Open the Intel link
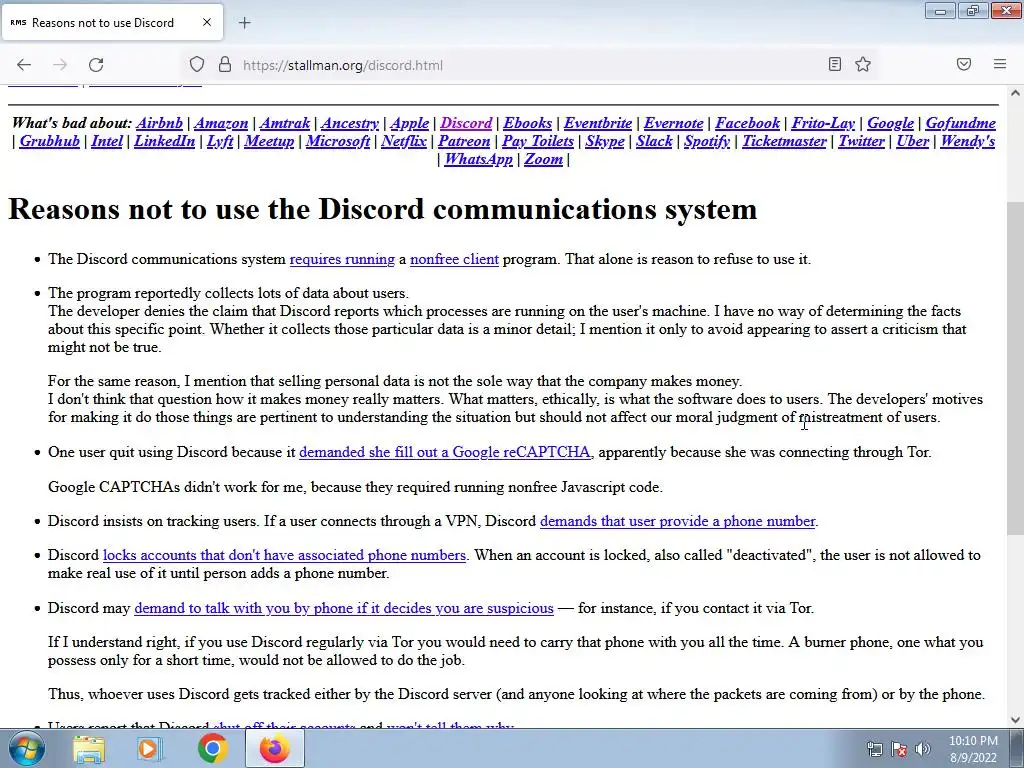Screen dimensions: 1024x768 107,141
